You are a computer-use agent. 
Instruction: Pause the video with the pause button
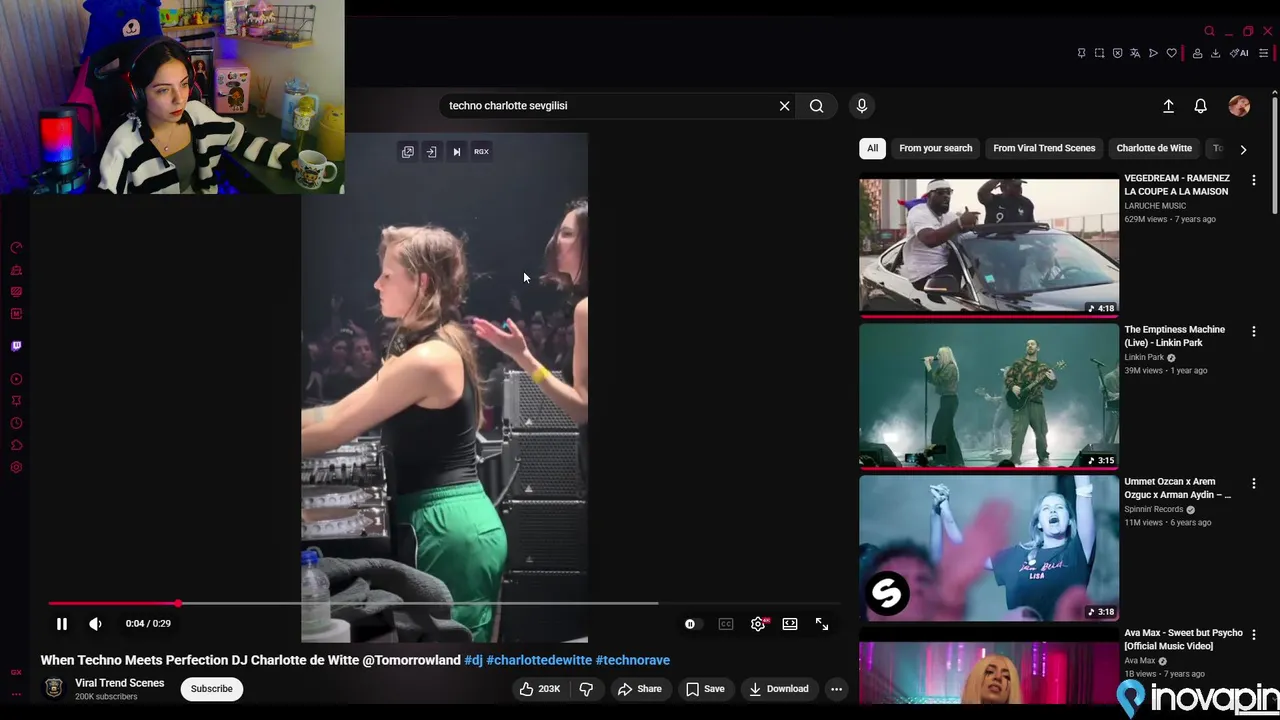click(61, 624)
